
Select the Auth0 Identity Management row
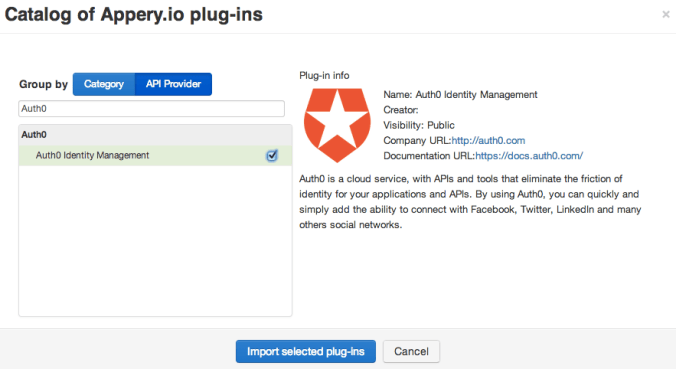tap(155, 156)
